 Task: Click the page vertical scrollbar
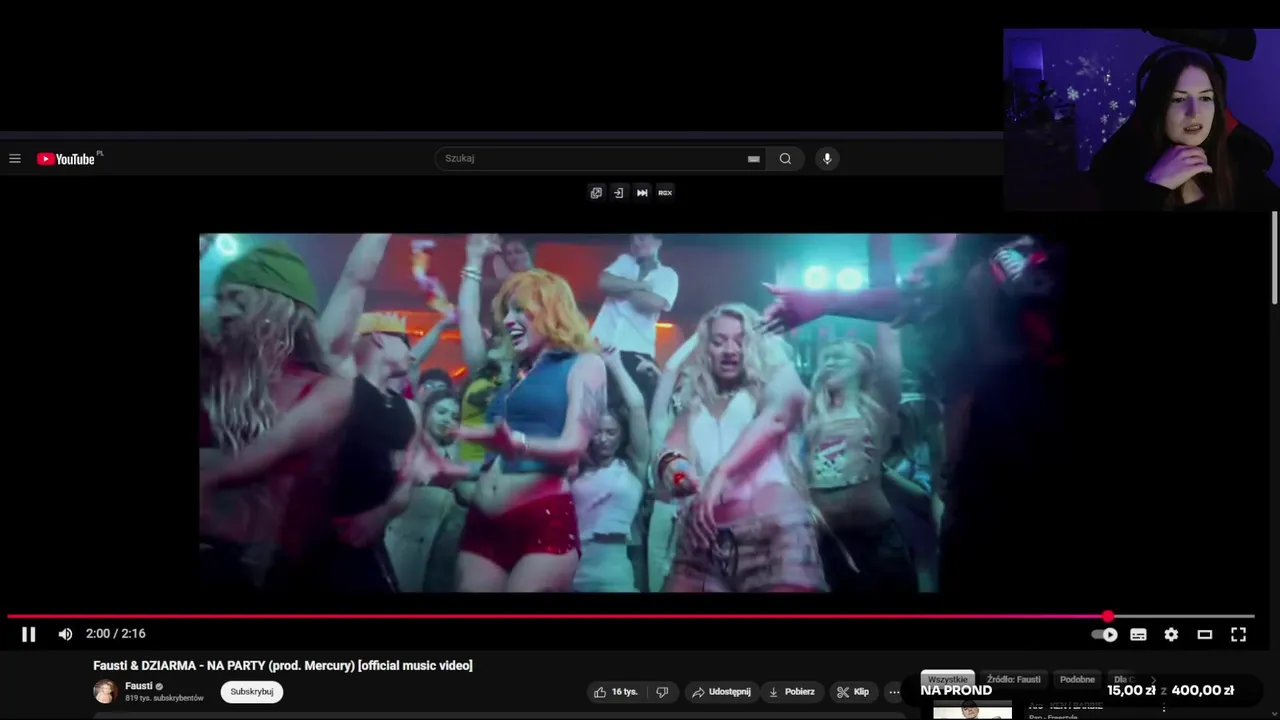(1274, 257)
